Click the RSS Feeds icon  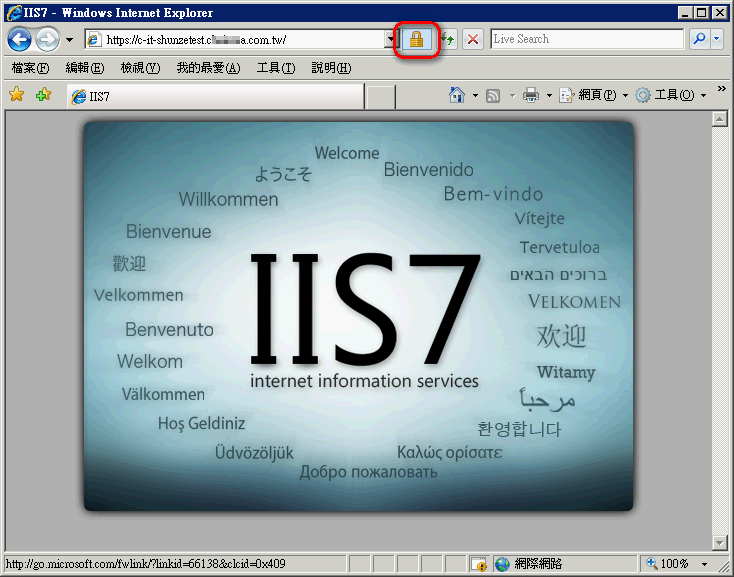[493, 95]
